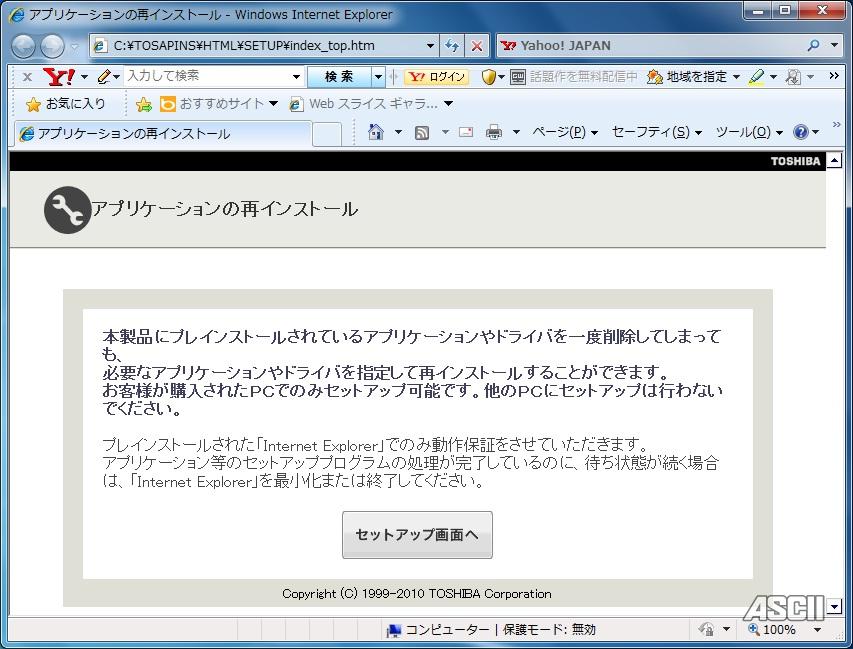Close the Yahoo toolbar with x
Screen dimensions: 853x649
(x=27, y=77)
